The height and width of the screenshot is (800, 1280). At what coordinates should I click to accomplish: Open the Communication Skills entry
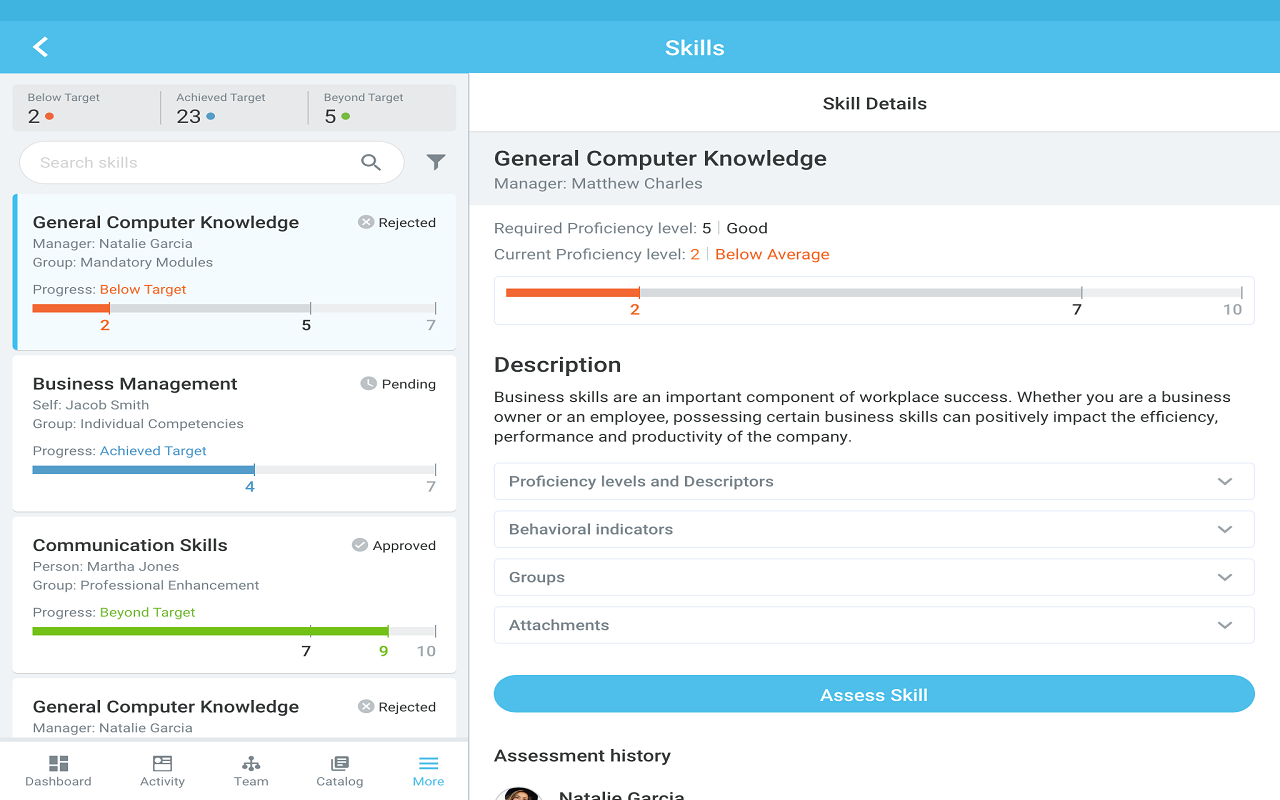tap(234, 595)
